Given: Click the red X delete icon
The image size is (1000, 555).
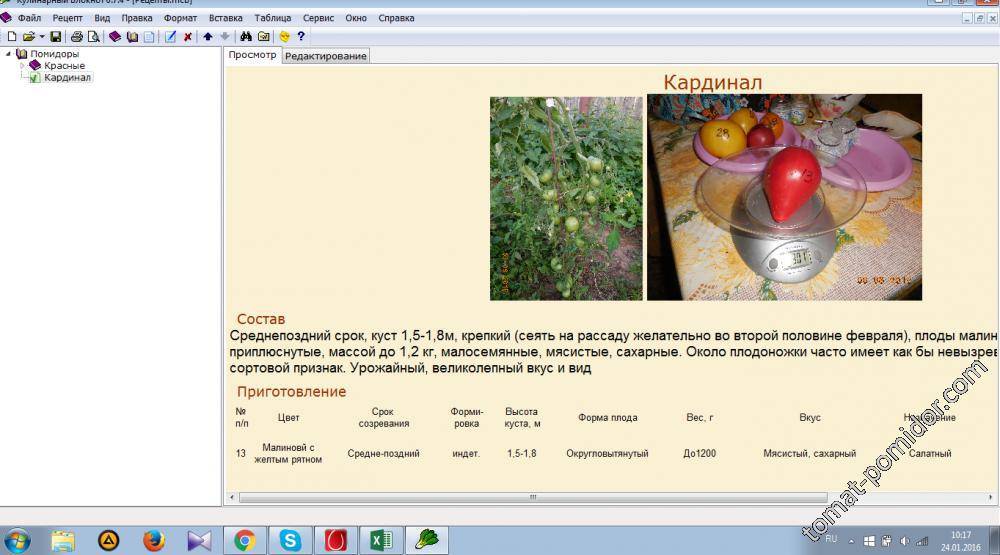Looking at the screenshot, I should click(187, 37).
